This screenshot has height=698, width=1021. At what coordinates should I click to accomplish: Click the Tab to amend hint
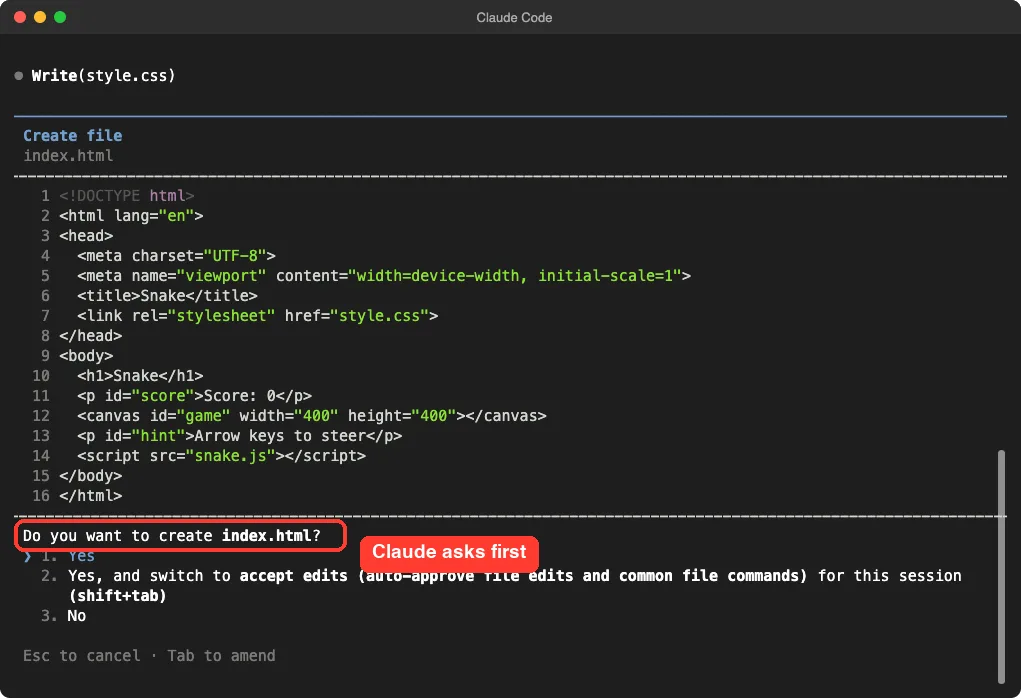(x=221, y=656)
